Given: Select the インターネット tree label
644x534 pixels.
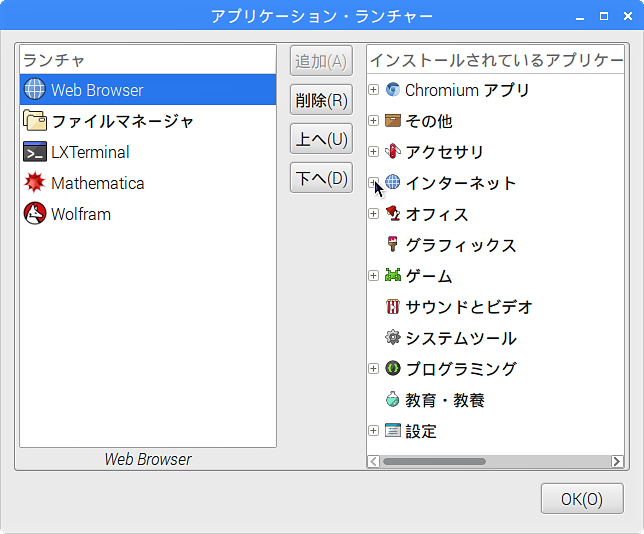Looking at the screenshot, I should (x=460, y=183).
